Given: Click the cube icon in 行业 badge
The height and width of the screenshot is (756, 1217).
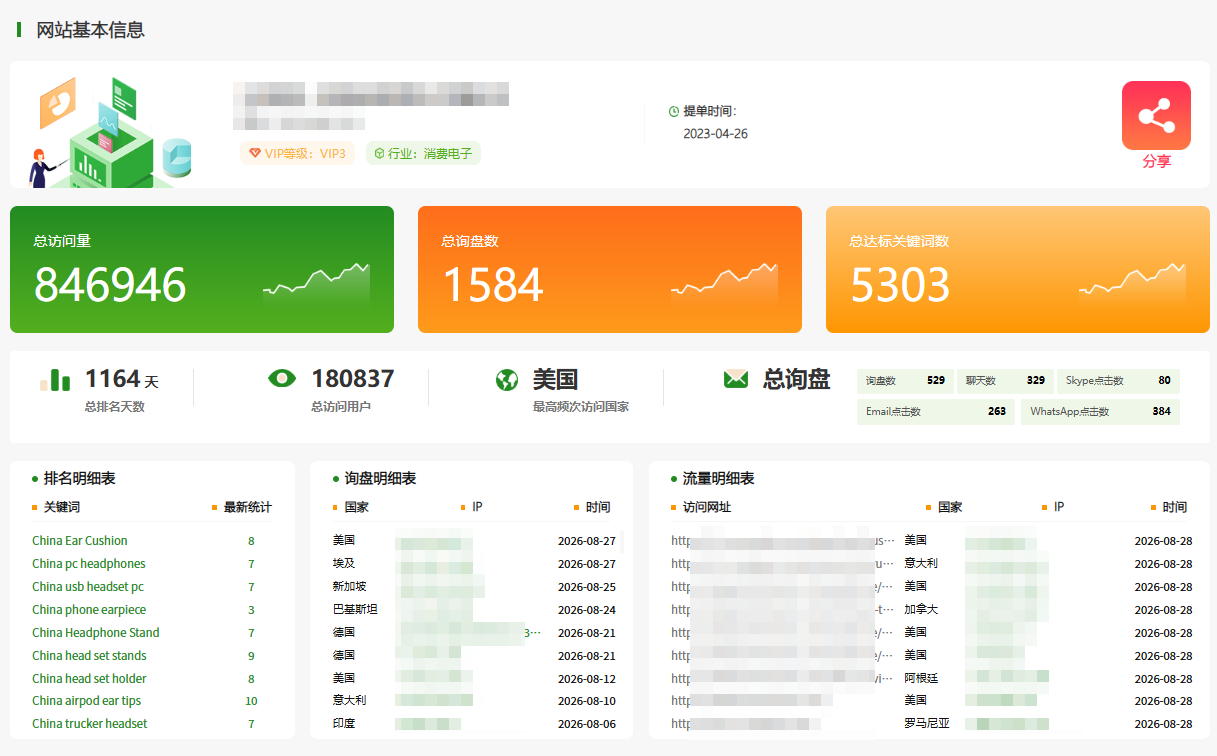Looking at the screenshot, I should click(380, 153).
